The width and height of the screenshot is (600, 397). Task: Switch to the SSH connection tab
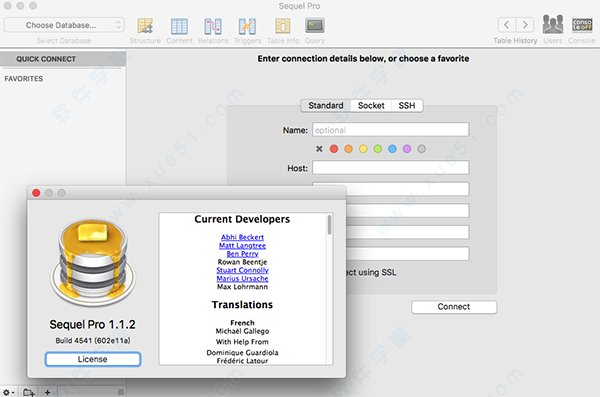coord(407,105)
